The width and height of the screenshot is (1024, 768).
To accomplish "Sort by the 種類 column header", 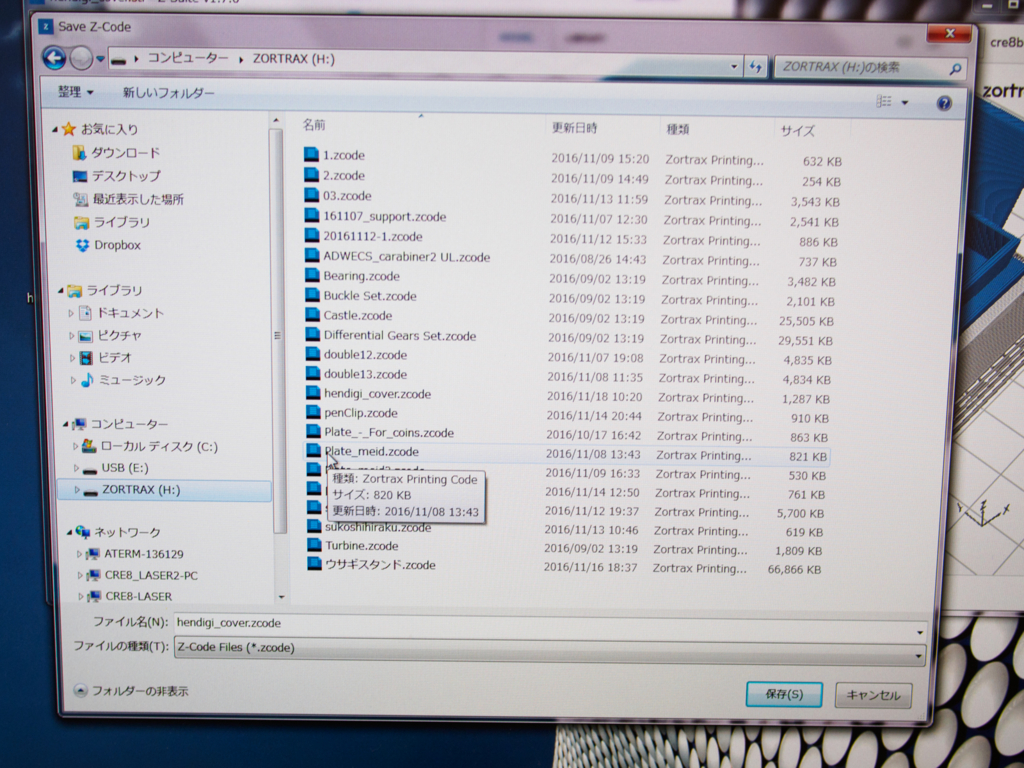I will pyautogui.click(x=678, y=129).
